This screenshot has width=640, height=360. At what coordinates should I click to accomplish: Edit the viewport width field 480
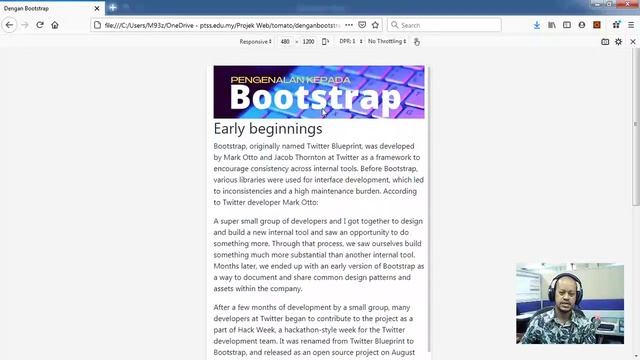click(285, 42)
